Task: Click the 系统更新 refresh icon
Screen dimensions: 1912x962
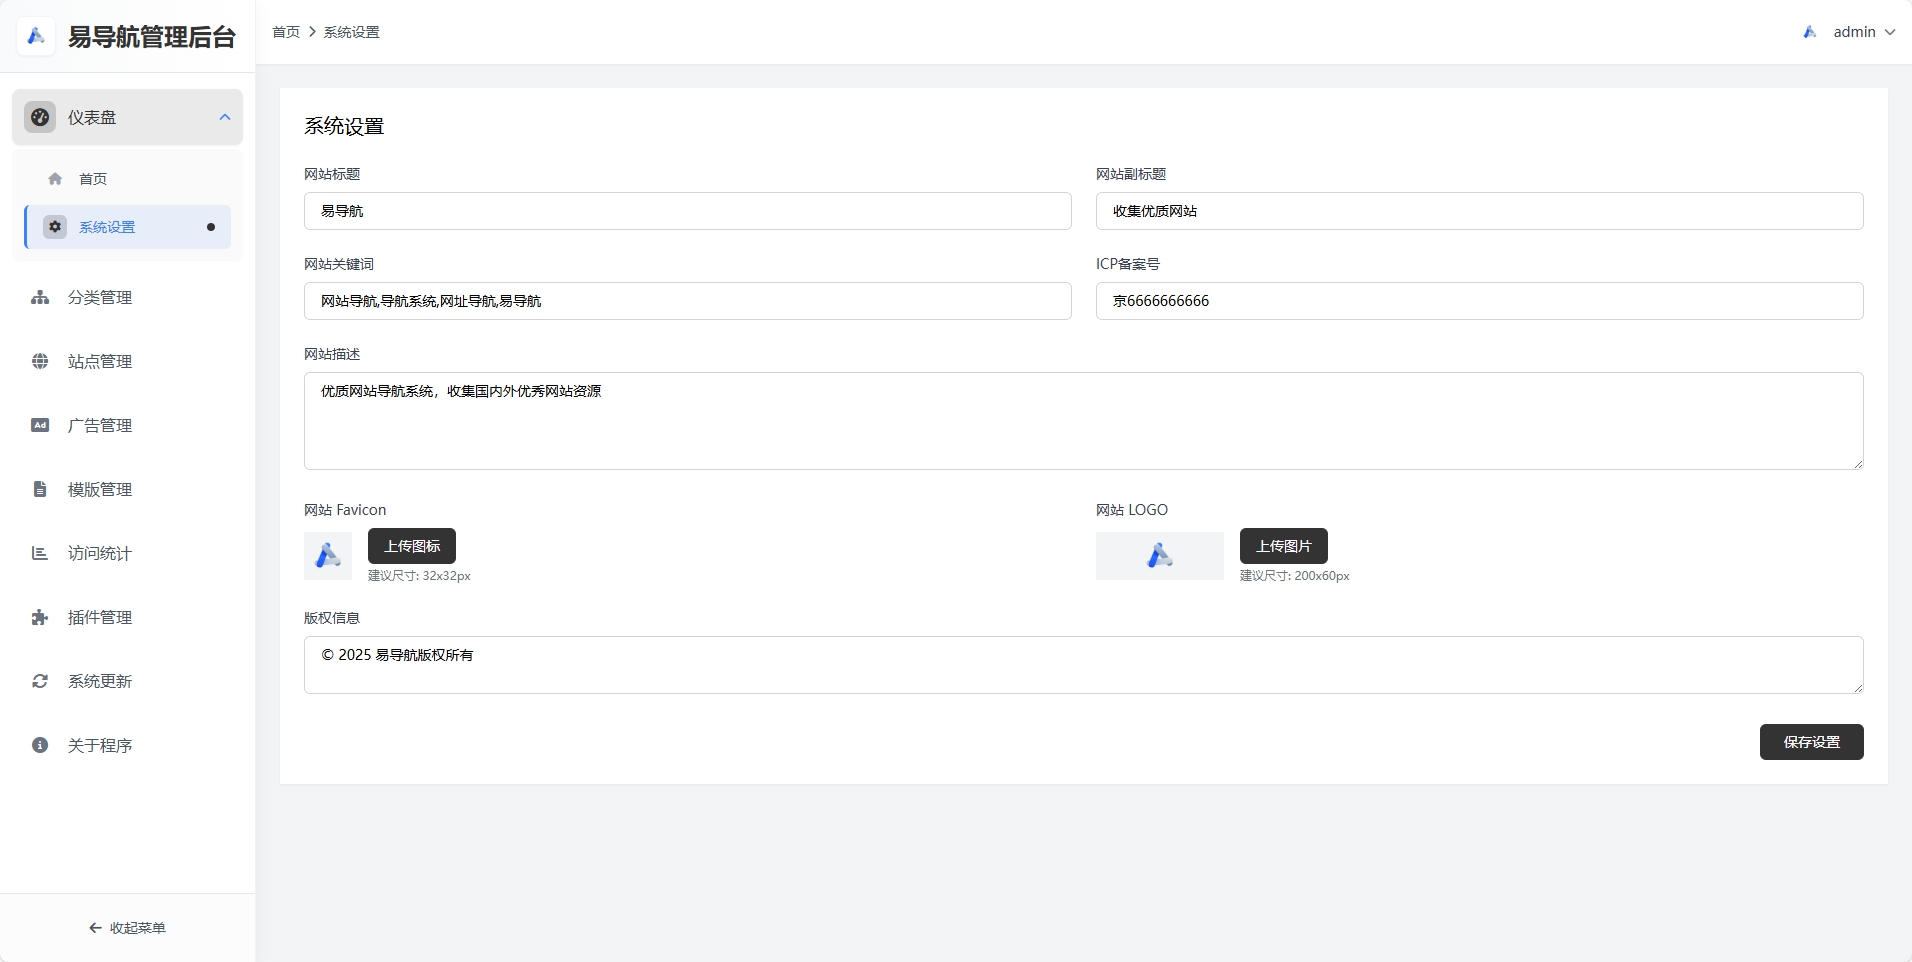Action: click(x=40, y=681)
